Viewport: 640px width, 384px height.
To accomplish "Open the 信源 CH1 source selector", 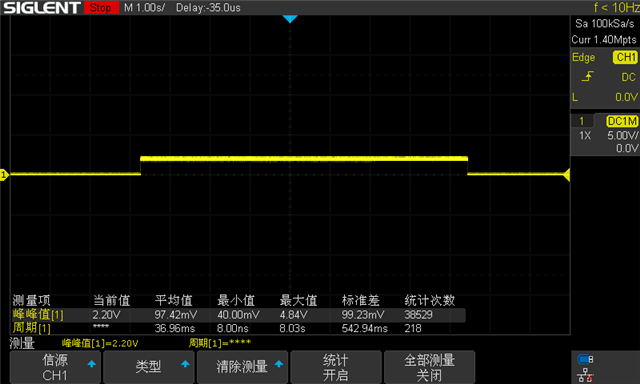I will click(55, 367).
